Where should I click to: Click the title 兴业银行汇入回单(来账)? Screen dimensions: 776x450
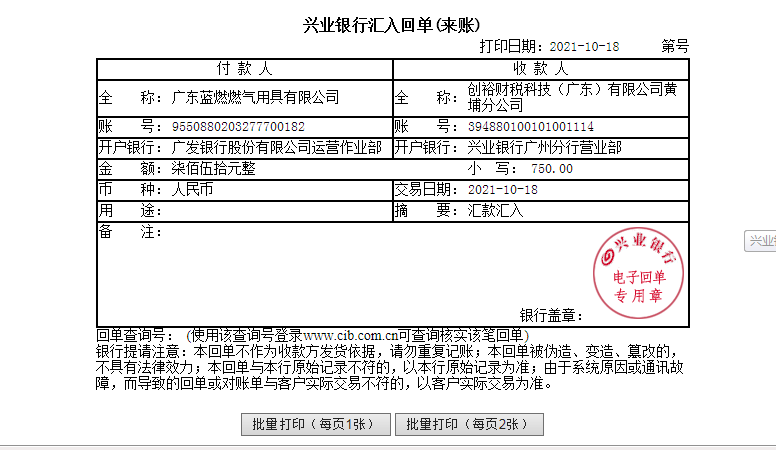(x=391, y=25)
